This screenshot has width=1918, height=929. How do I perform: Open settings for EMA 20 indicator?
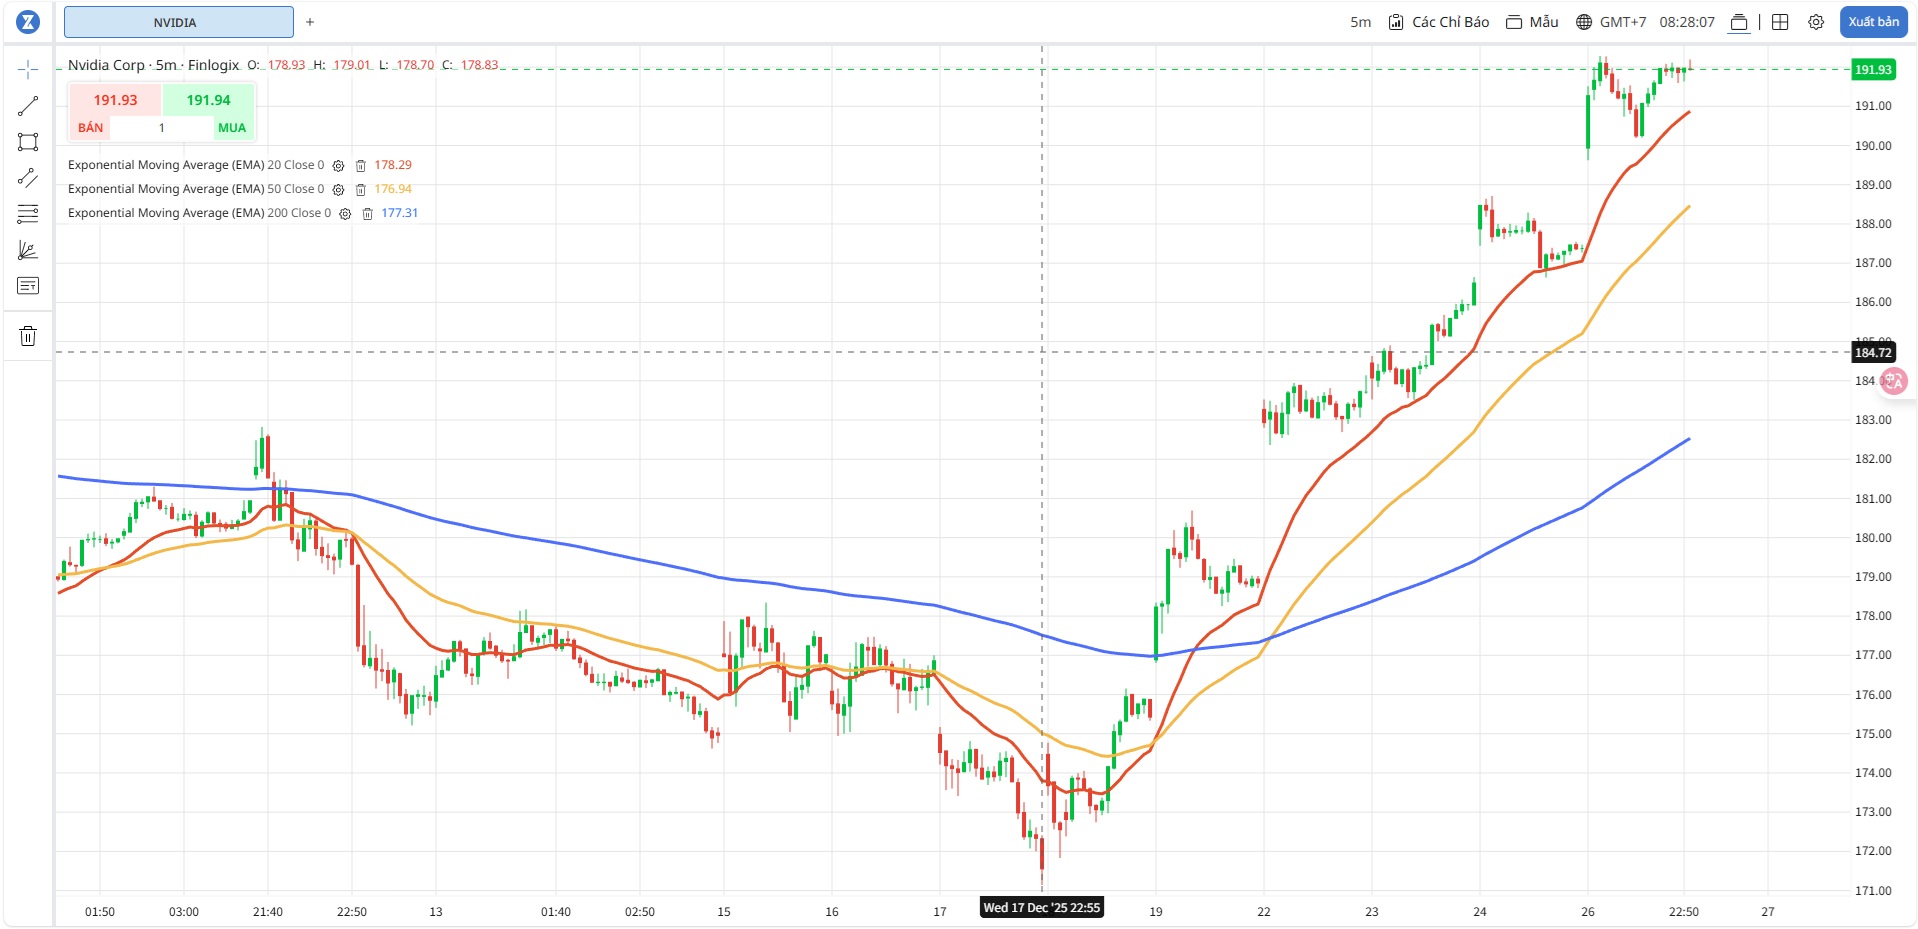tap(338, 166)
